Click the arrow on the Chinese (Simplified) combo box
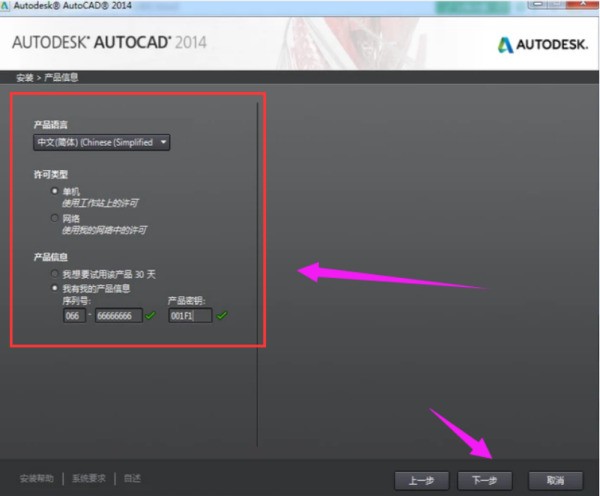 pyautogui.click(x=163, y=142)
